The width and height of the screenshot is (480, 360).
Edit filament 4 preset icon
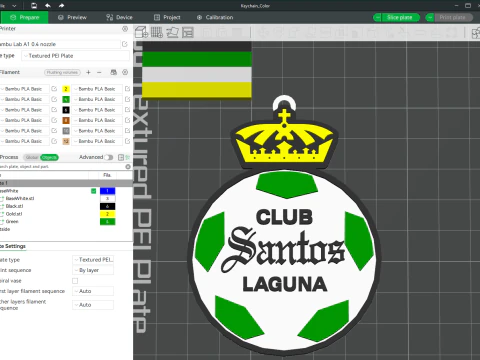tap(127, 99)
